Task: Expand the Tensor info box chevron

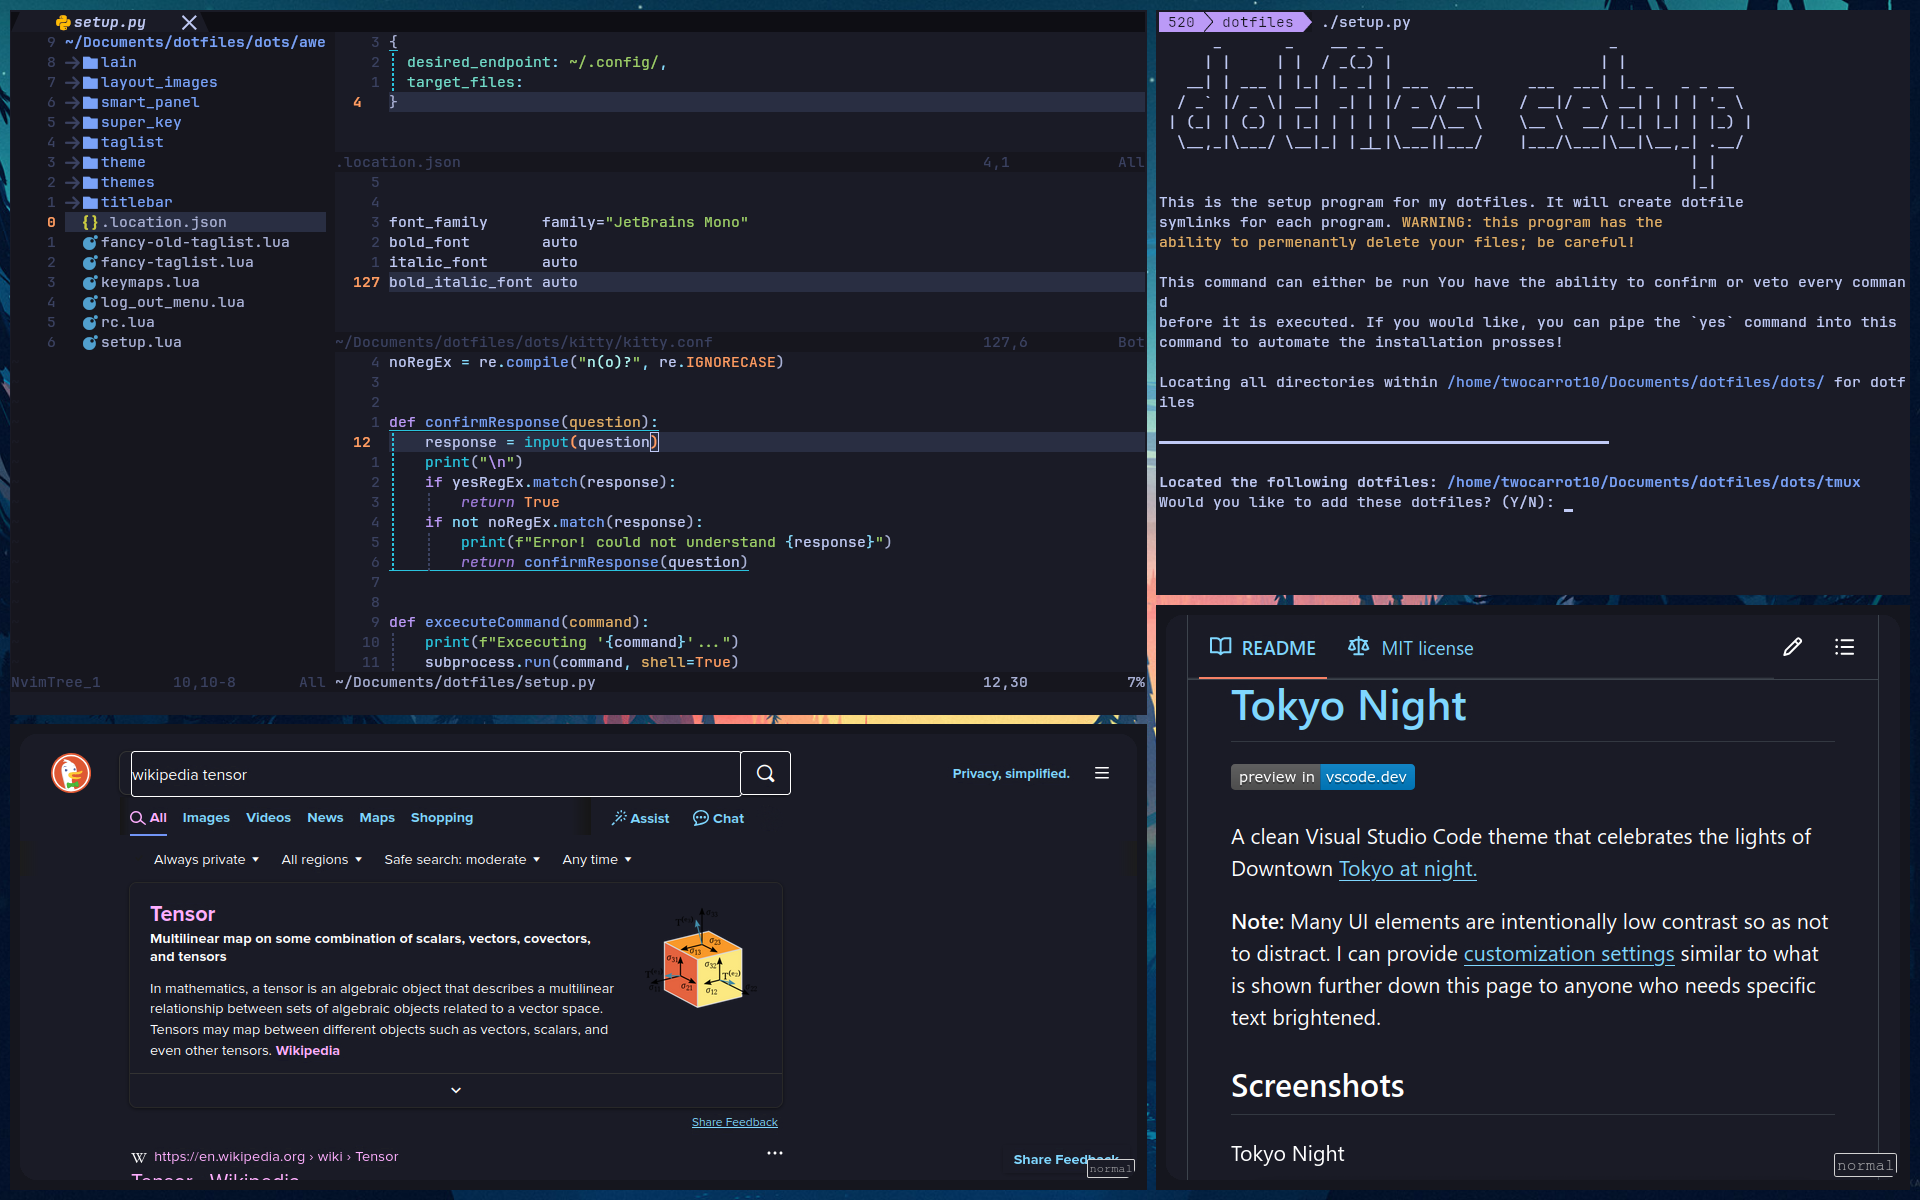Action: coord(456,1090)
